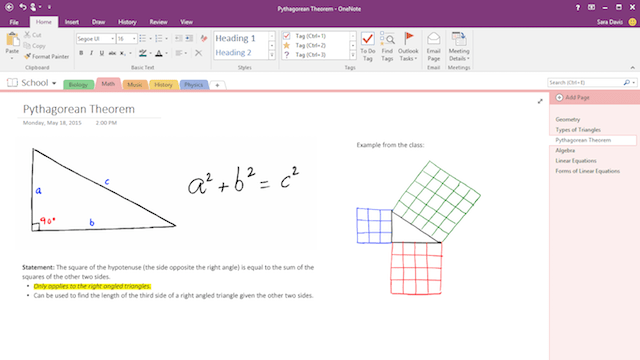
Task: Apply the Heading 1 style
Action: coord(236,38)
